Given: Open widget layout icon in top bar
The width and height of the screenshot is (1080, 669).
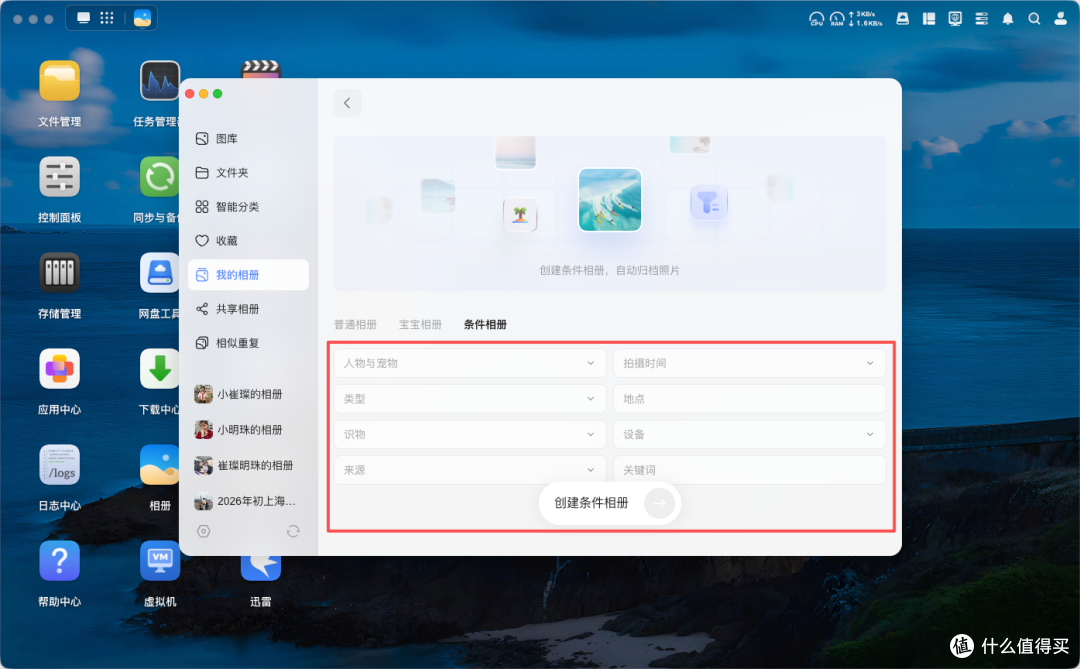Looking at the screenshot, I should point(929,19).
